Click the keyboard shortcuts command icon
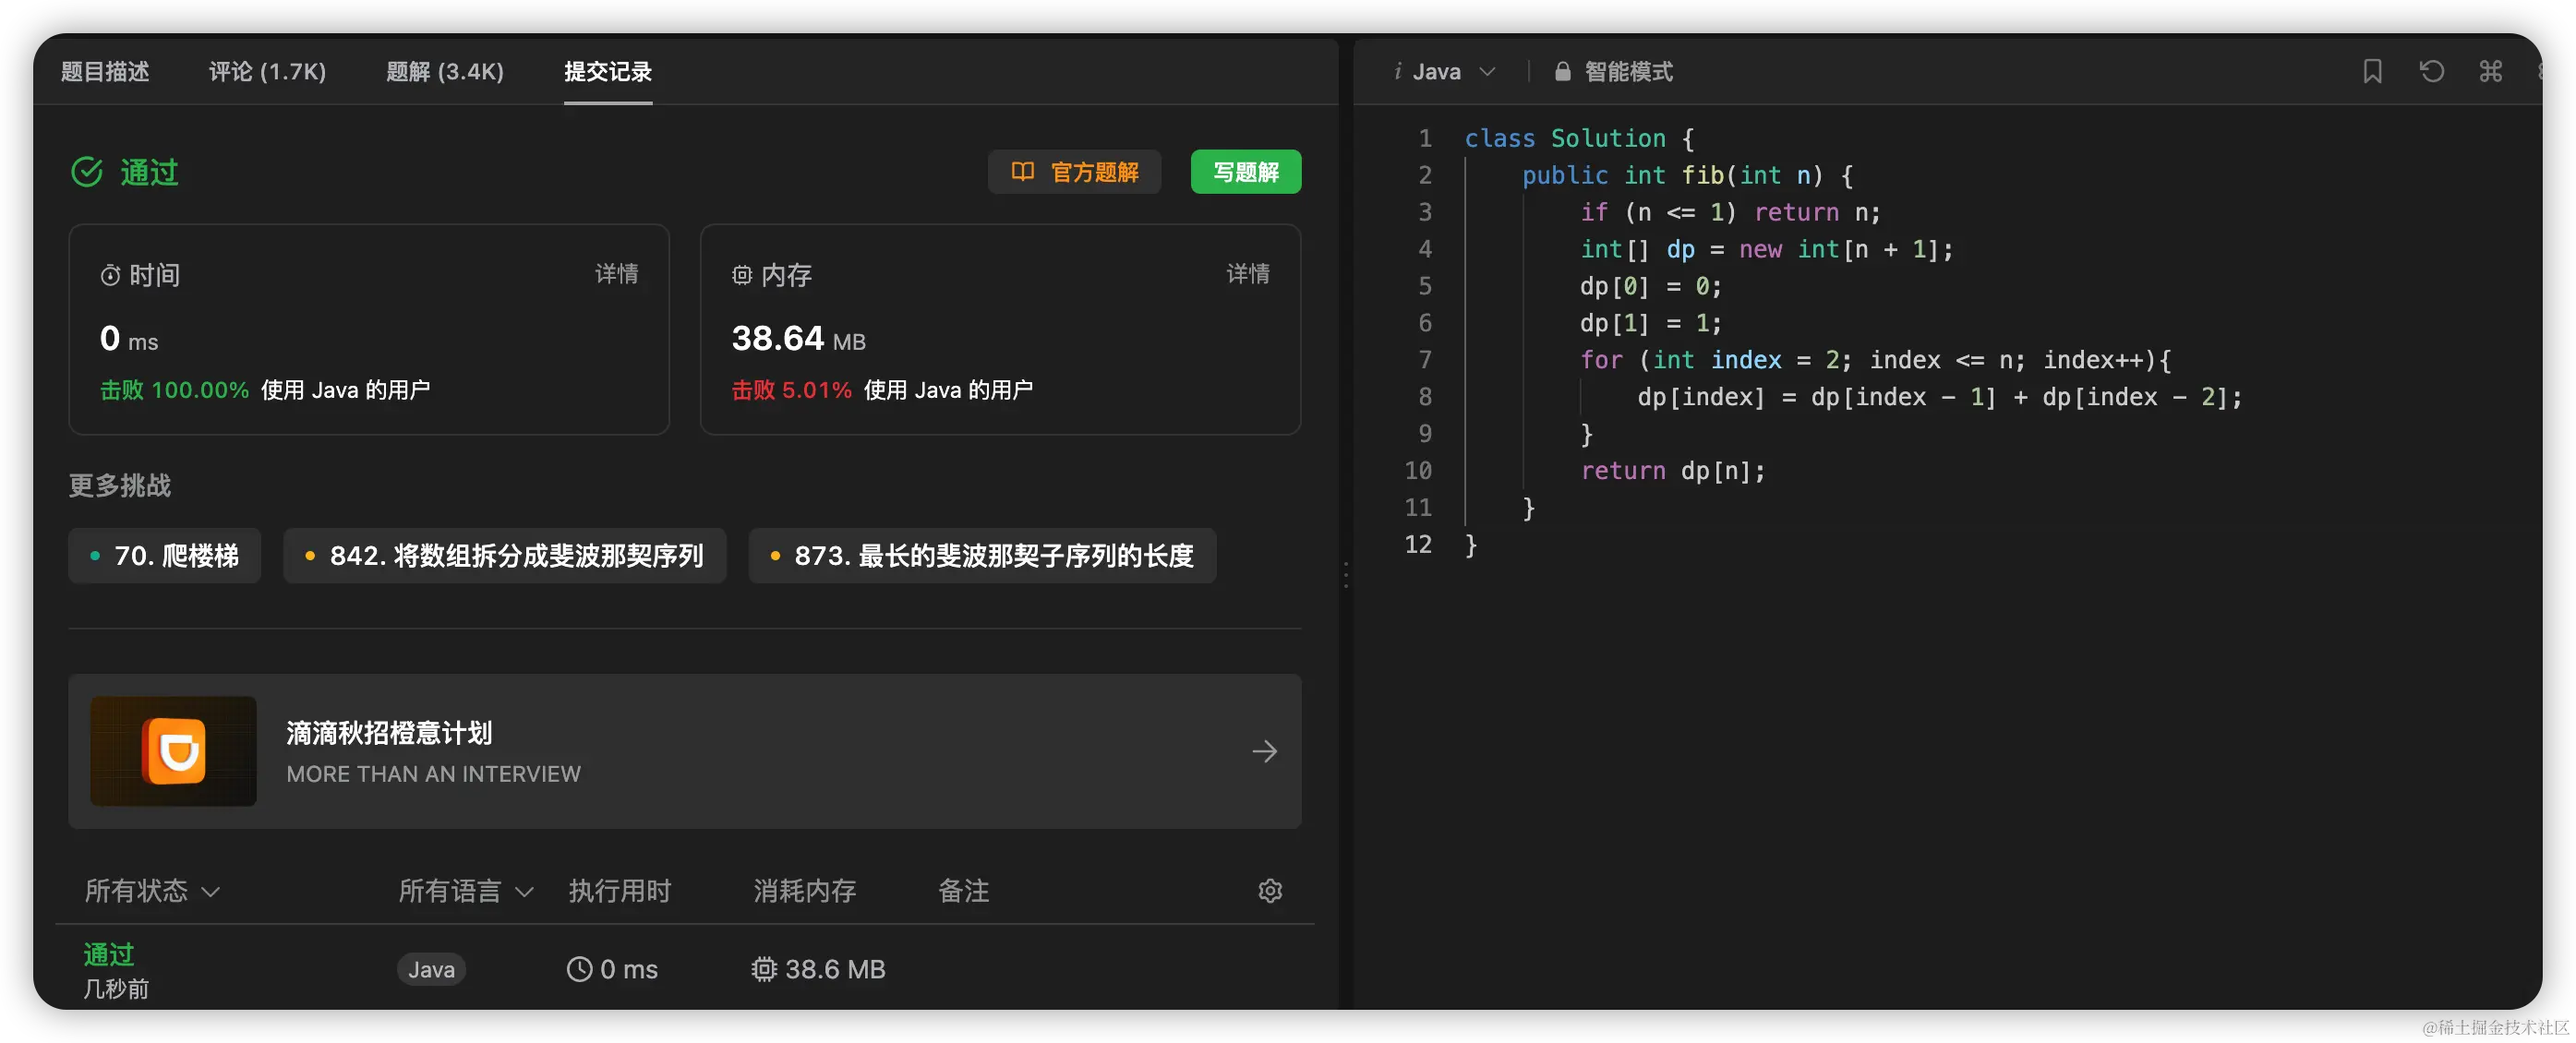Image resolution: width=2576 pixels, height=1043 pixels. (2490, 71)
